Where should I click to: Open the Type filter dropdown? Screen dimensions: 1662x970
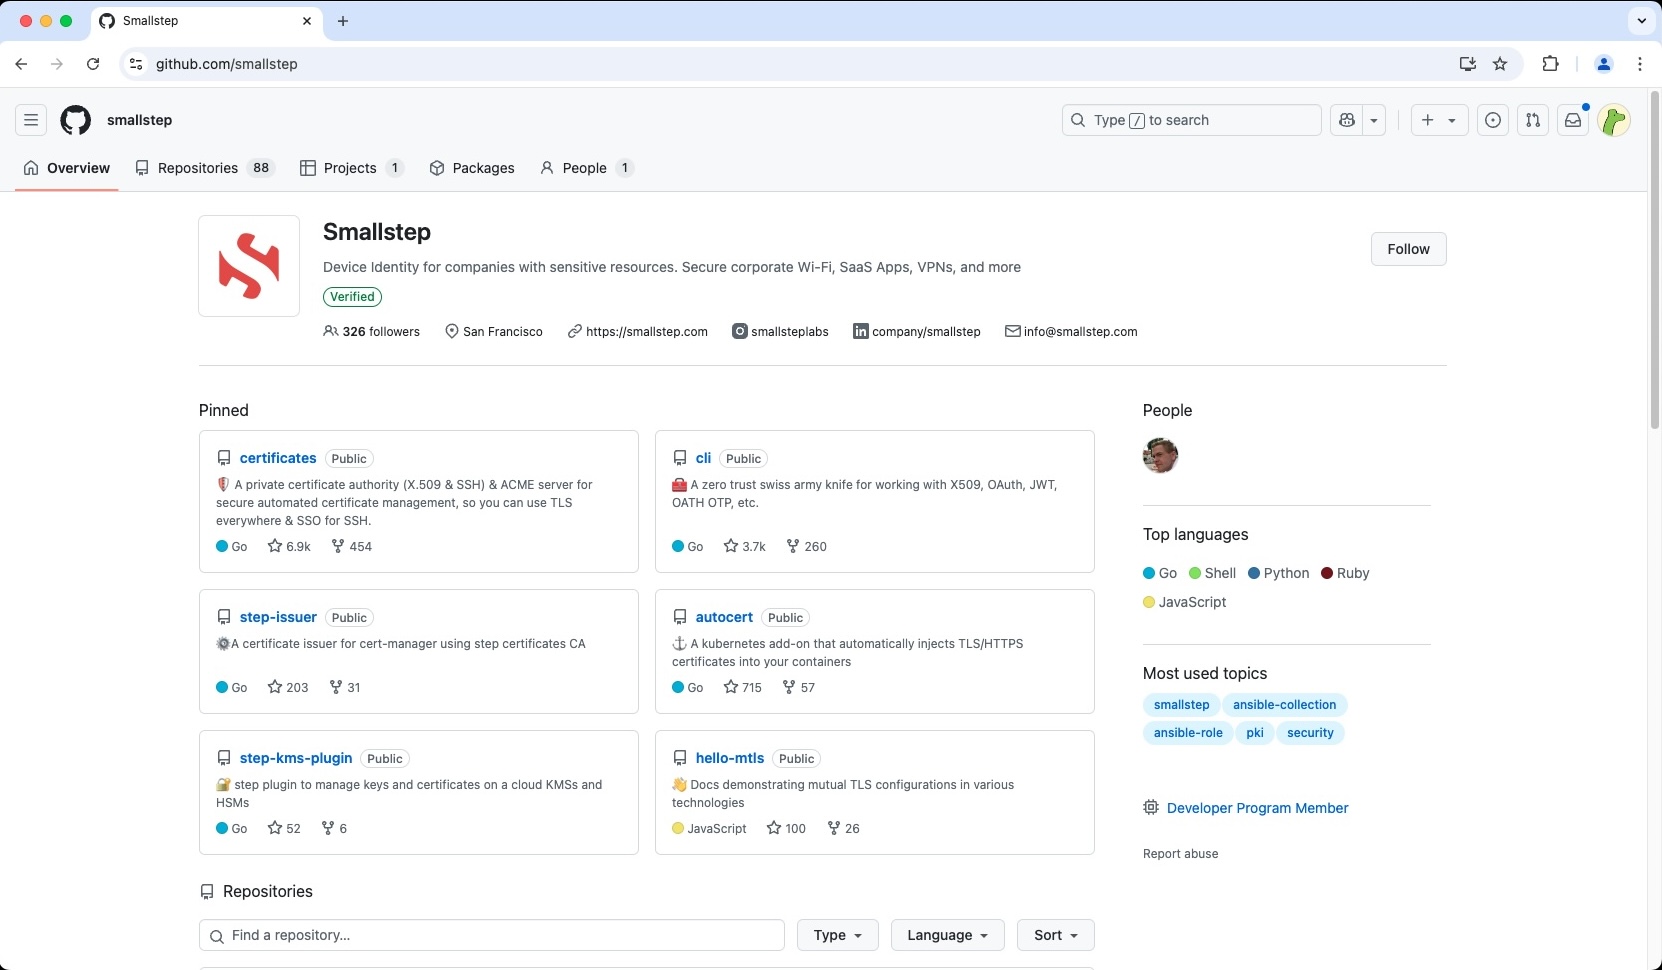click(837, 935)
